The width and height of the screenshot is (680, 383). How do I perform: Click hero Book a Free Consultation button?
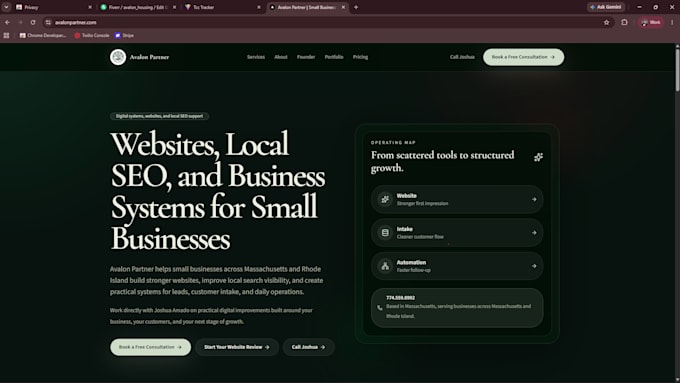click(150, 347)
